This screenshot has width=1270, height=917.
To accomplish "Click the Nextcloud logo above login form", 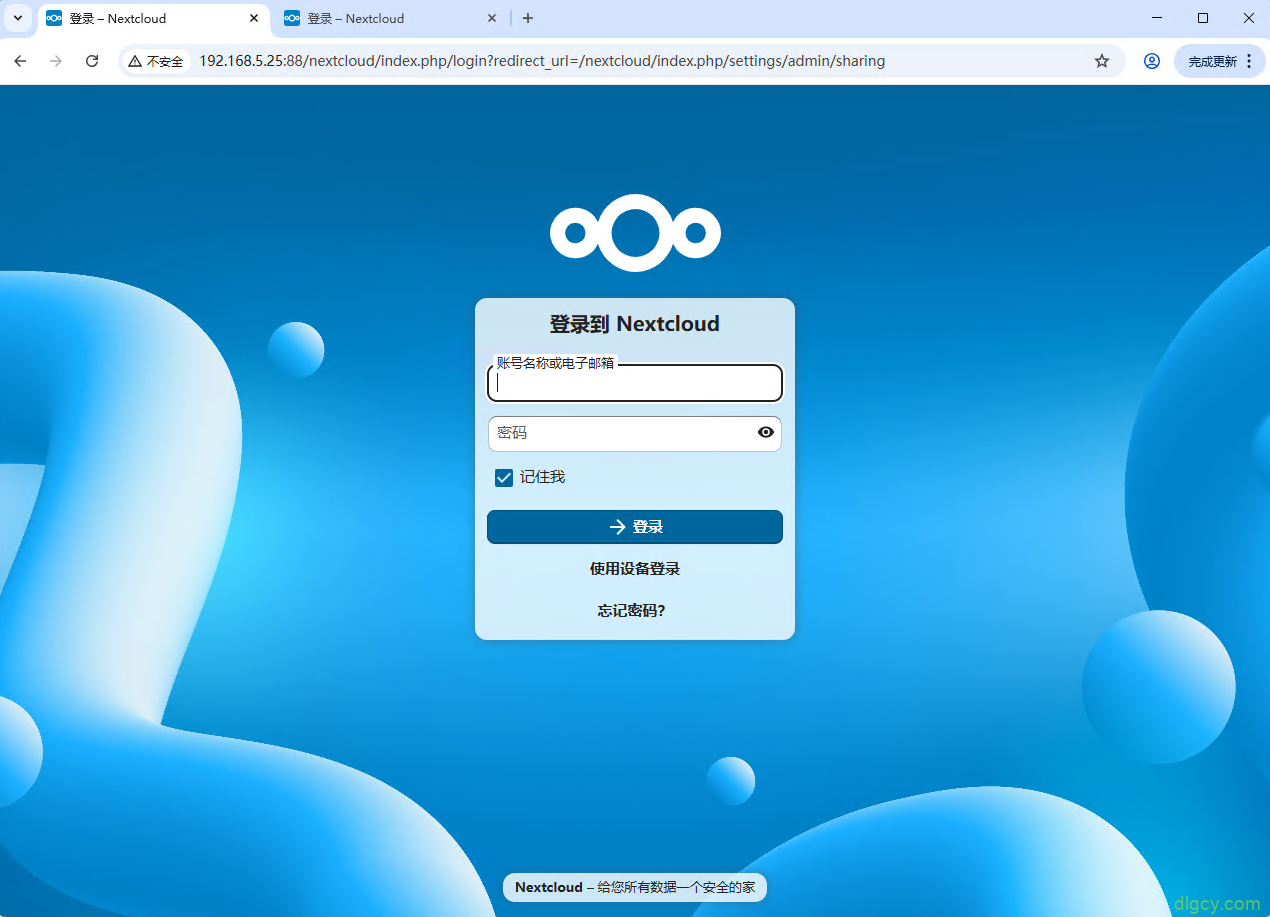I will (x=635, y=233).
